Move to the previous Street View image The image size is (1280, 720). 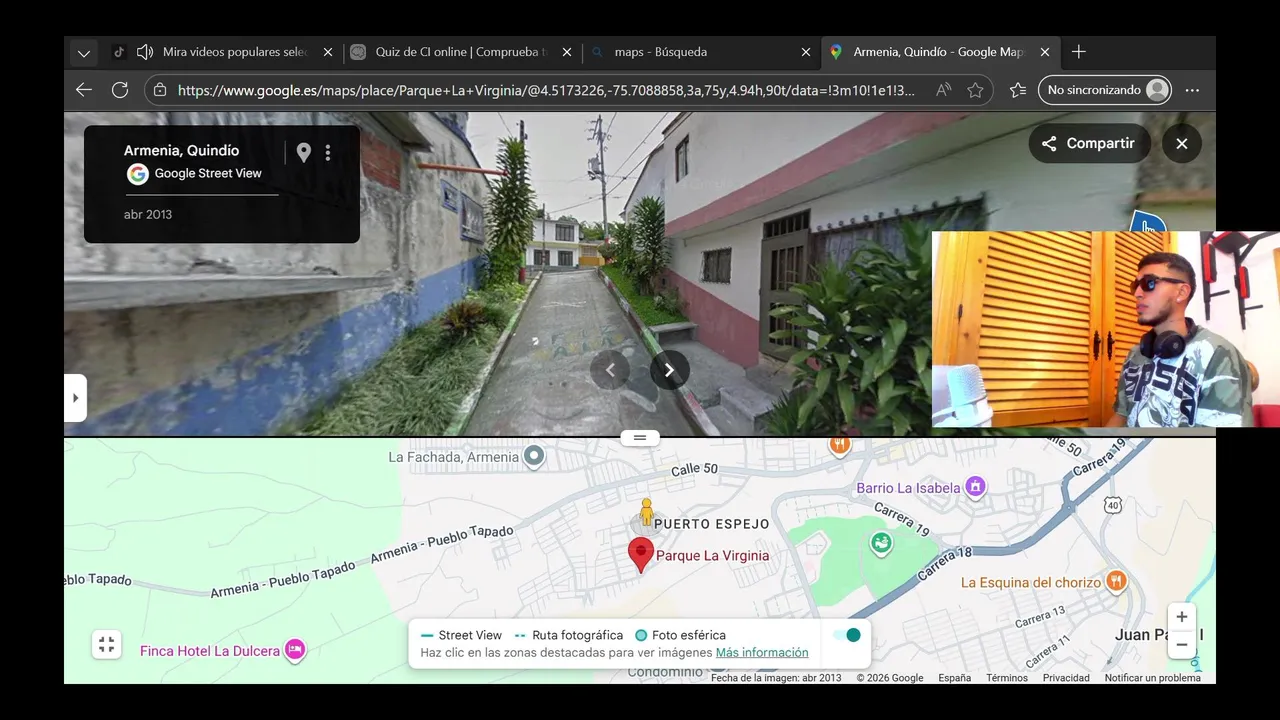click(x=610, y=370)
